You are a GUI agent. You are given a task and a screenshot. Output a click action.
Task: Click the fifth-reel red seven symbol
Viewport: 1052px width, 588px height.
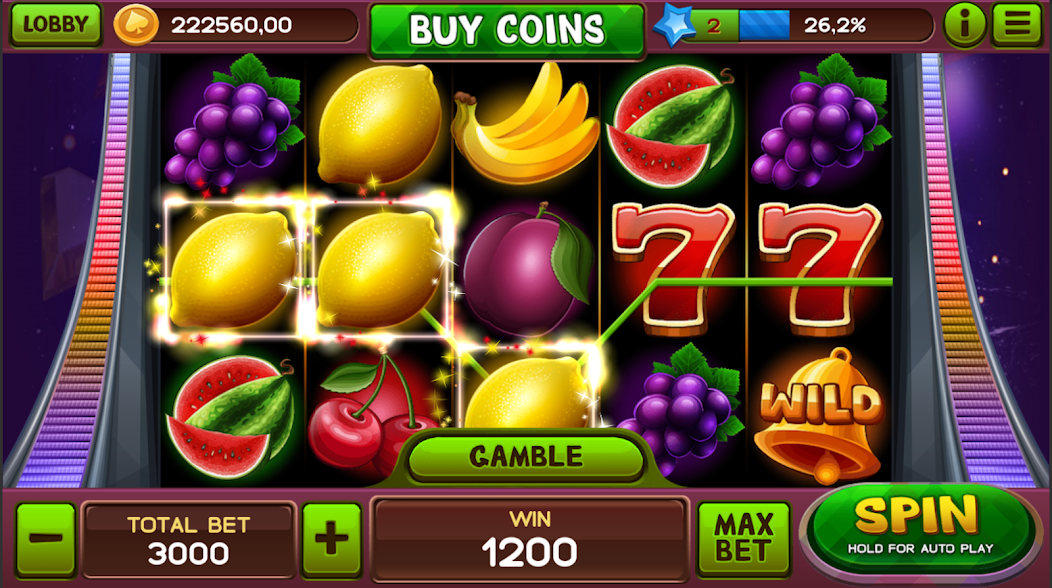[x=819, y=268]
